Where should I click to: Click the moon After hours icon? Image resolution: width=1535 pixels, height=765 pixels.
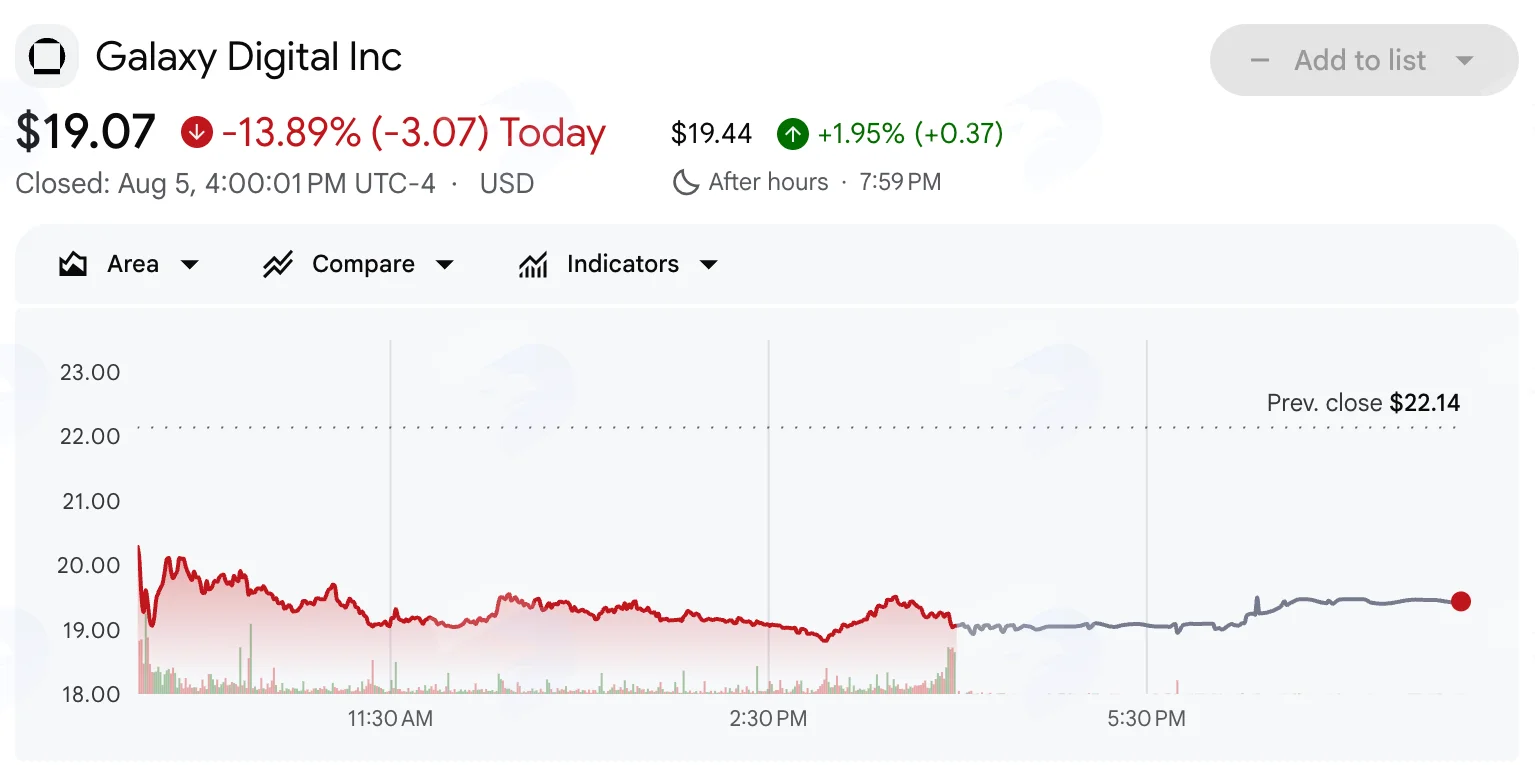[685, 182]
